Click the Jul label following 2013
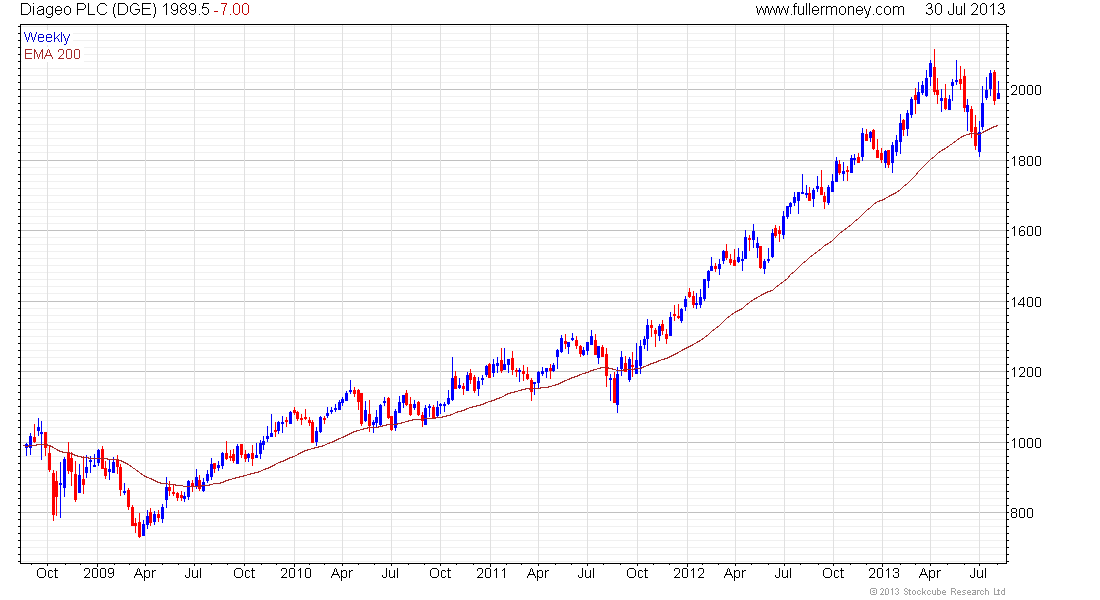The image size is (1100, 600). (978, 573)
